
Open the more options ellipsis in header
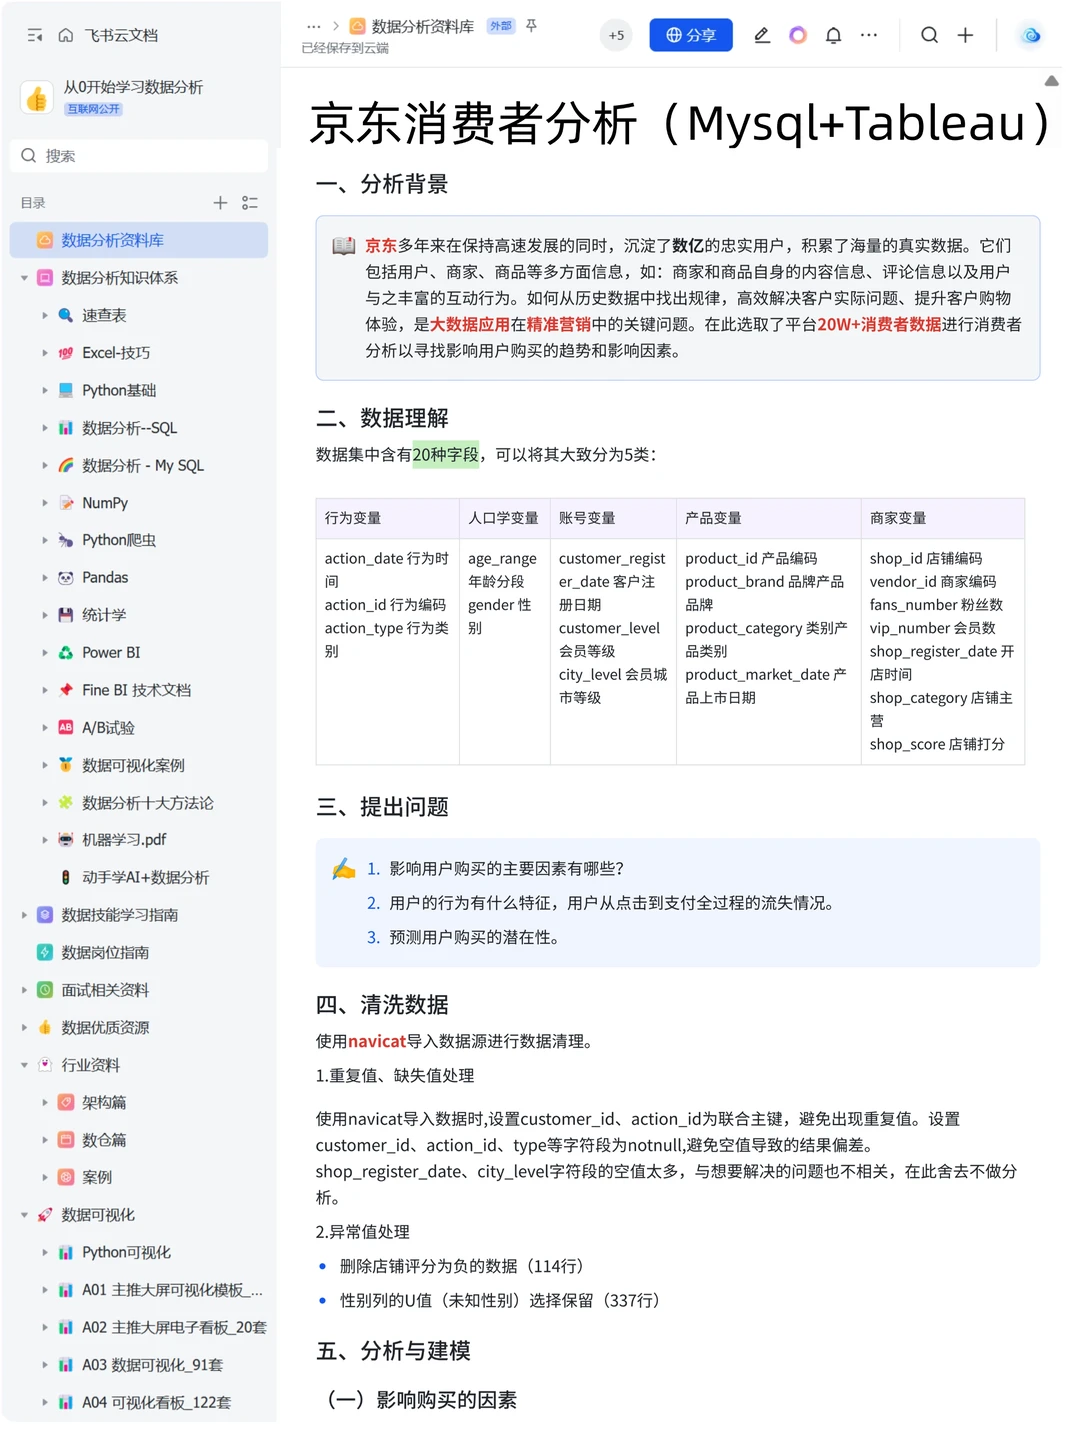click(x=869, y=35)
